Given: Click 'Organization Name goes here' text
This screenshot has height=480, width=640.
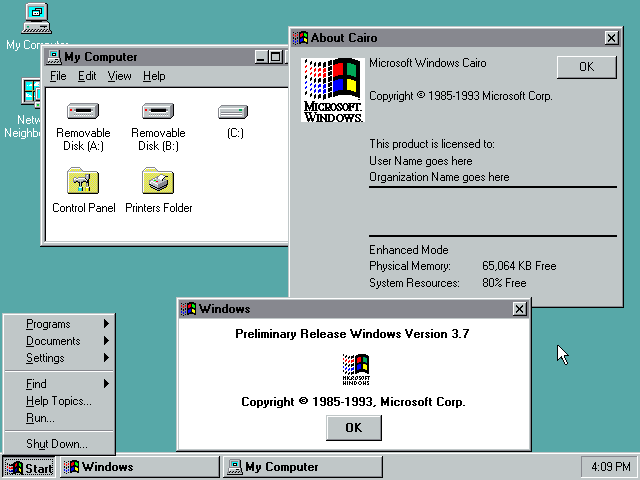Looking at the screenshot, I should (439, 177).
